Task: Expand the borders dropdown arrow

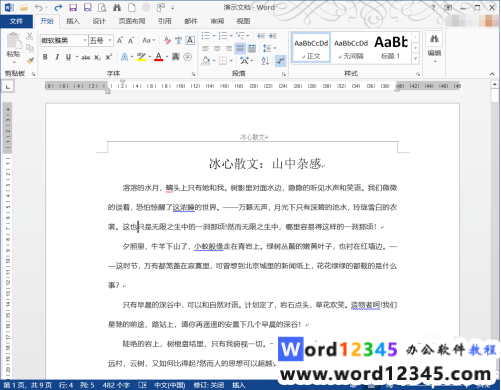Action: pos(231,61)
